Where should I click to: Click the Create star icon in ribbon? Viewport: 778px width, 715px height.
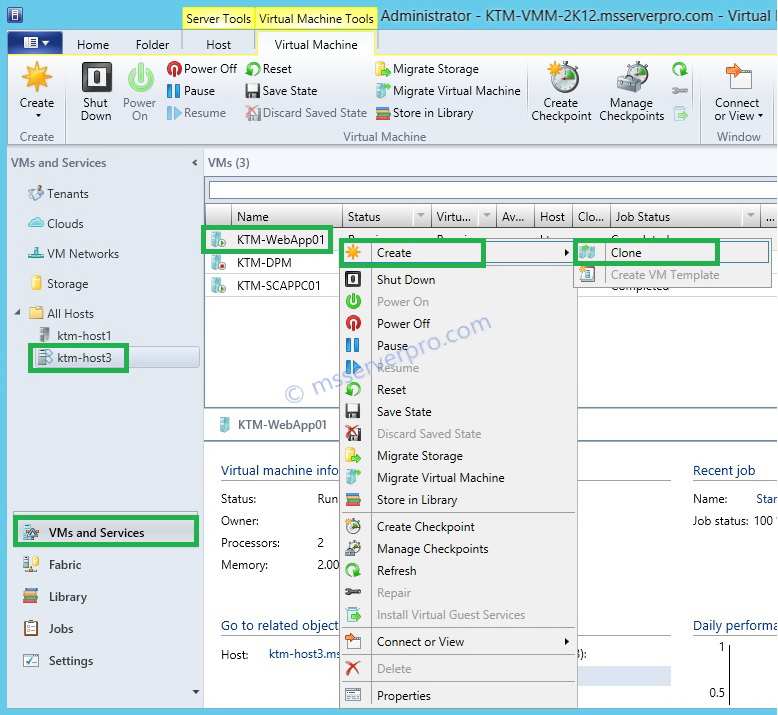point(37,77)
